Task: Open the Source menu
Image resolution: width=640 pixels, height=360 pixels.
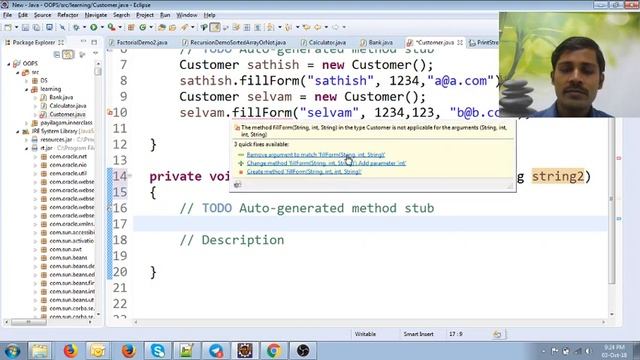Action: (42, 15)
